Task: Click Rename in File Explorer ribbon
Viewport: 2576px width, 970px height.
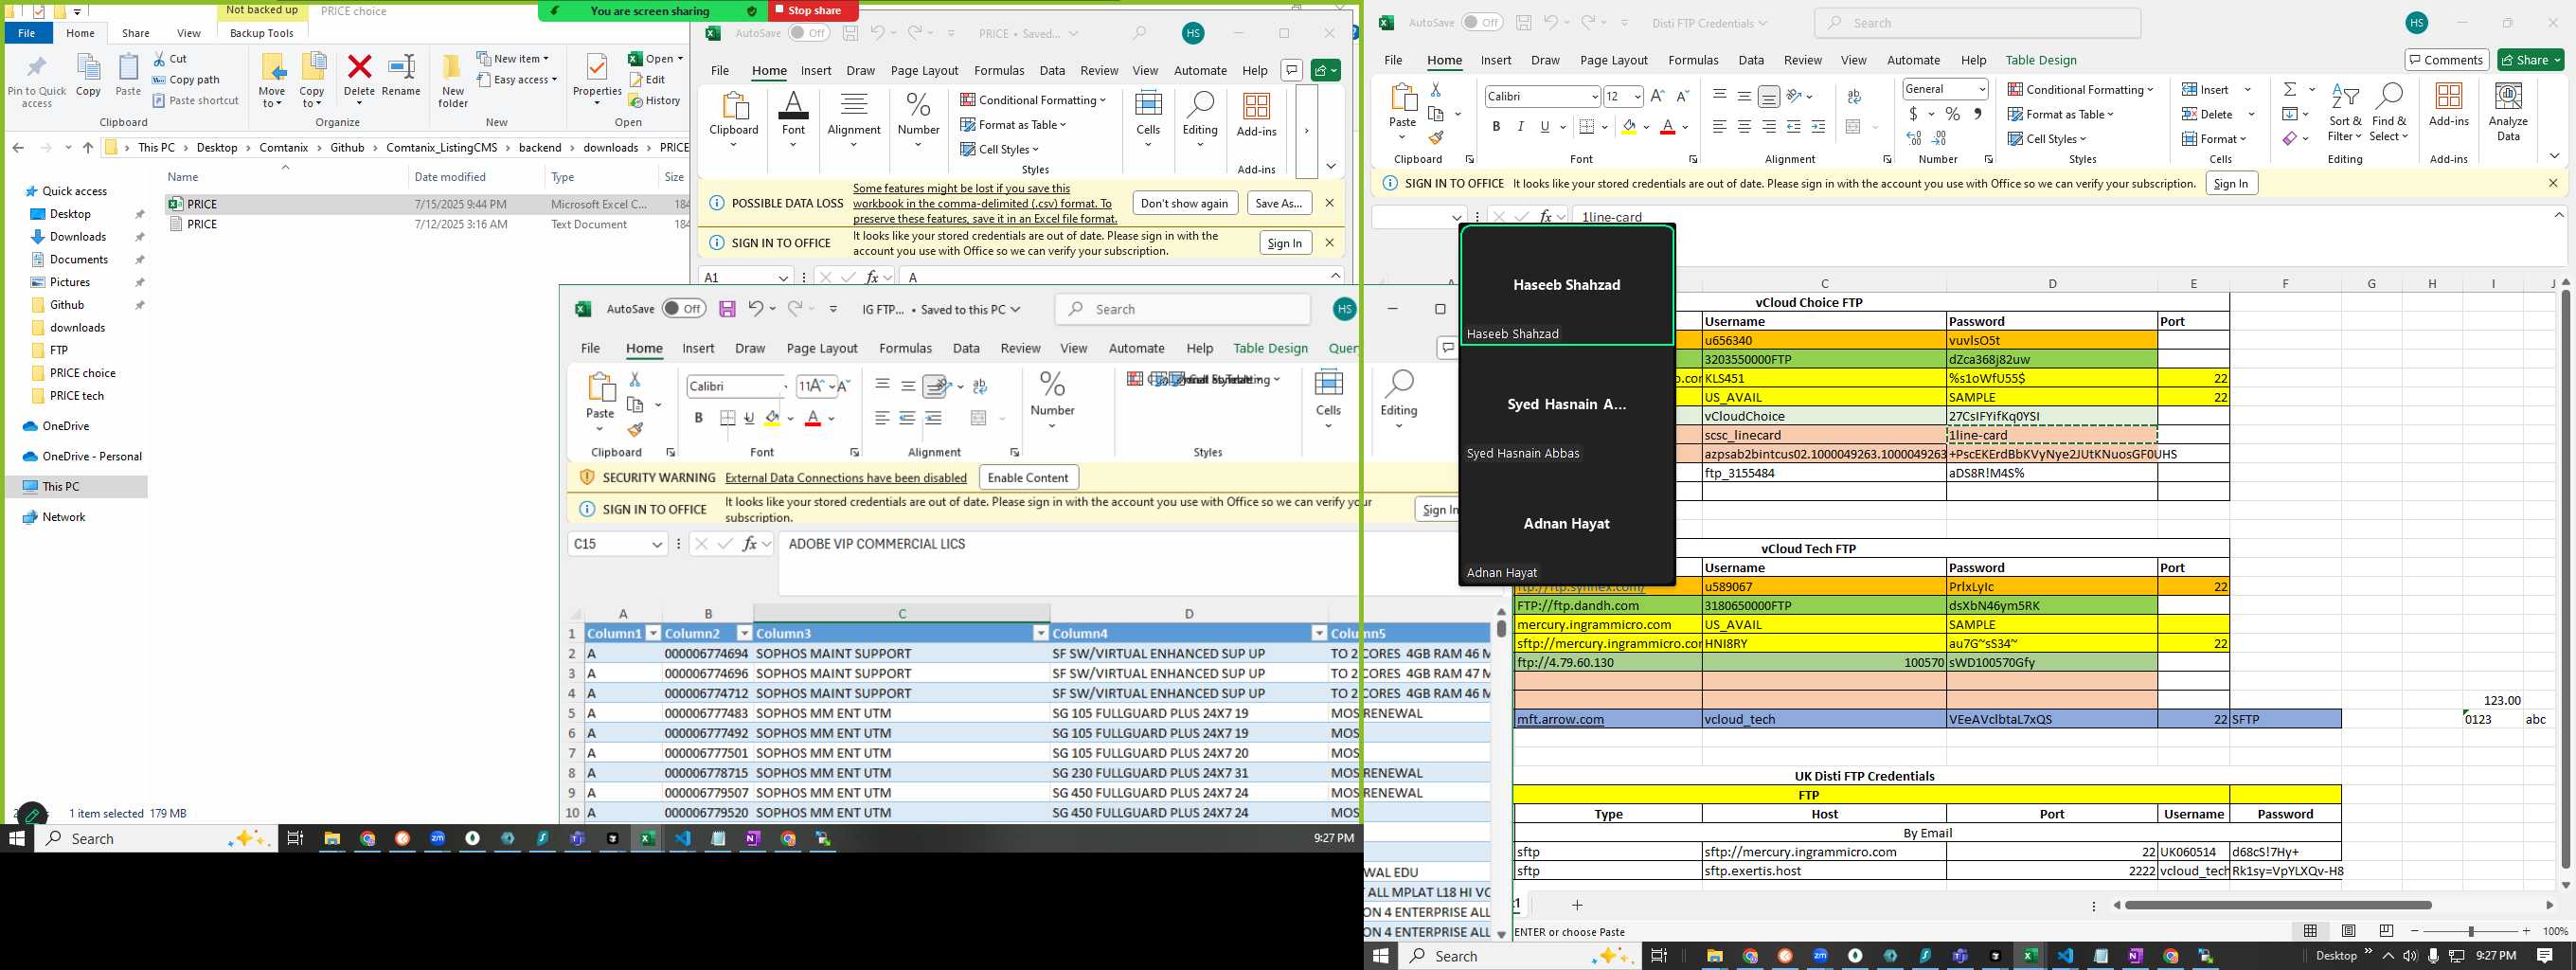Action: pos(401,78)
